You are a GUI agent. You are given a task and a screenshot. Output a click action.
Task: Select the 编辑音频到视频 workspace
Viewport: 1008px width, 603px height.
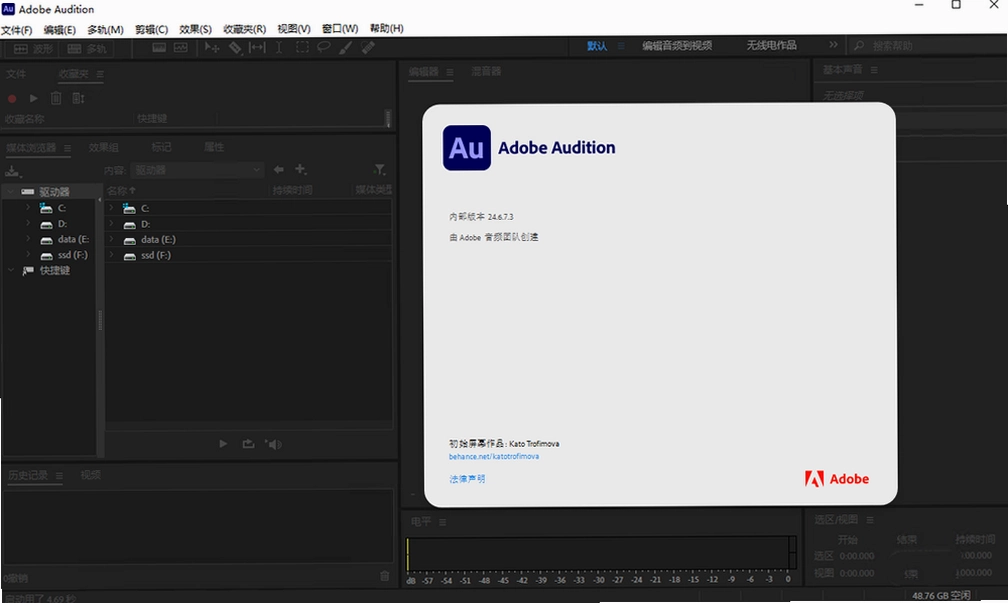click(677, 46)
